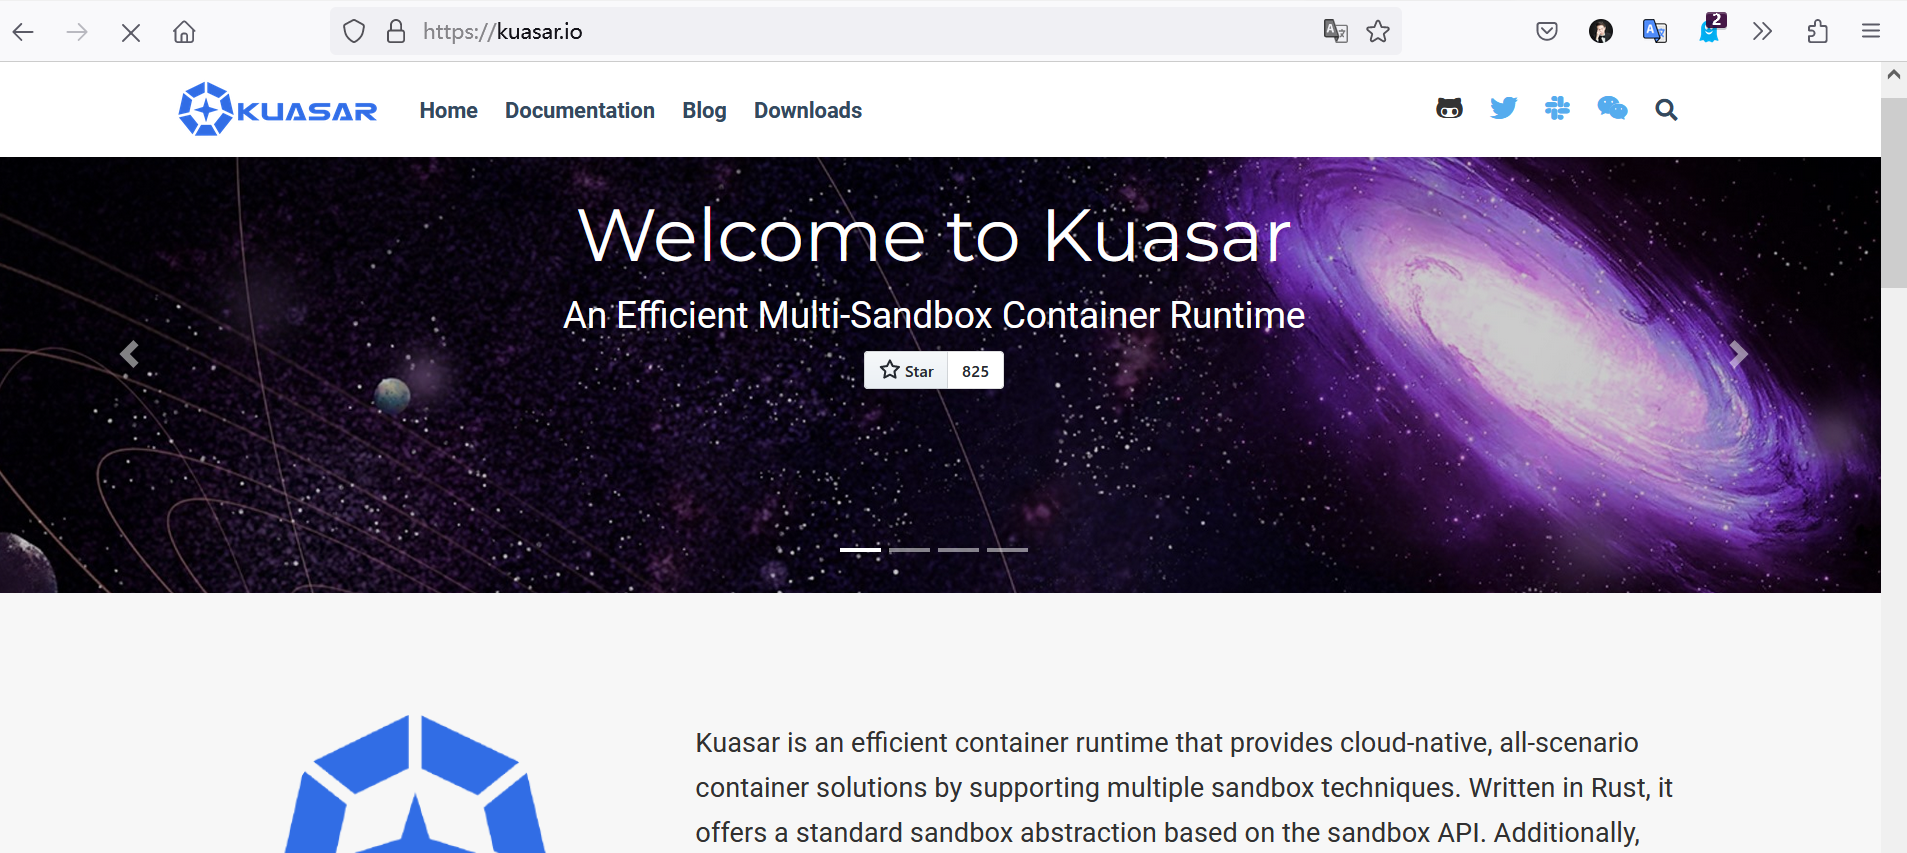Show more toolbar tools overflow

[x=1762, y=32]
